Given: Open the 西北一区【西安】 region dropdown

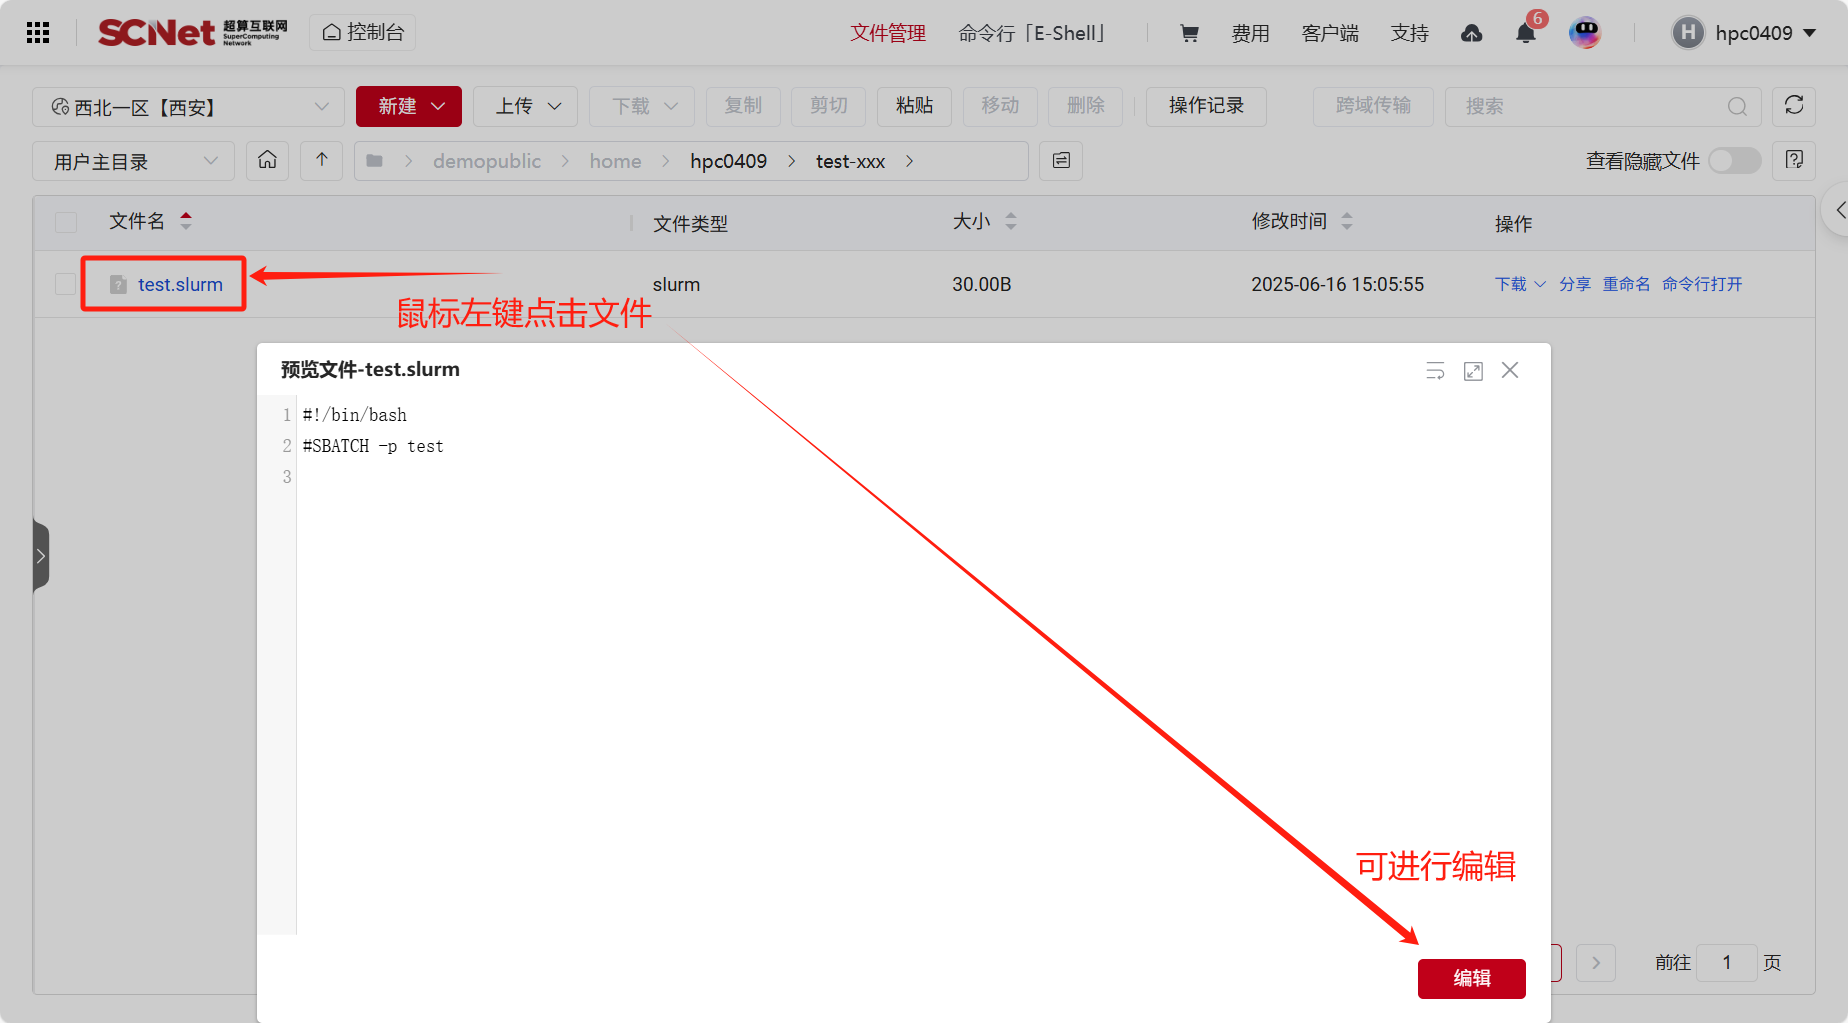Looking at the screenshot, I should 189,107.
